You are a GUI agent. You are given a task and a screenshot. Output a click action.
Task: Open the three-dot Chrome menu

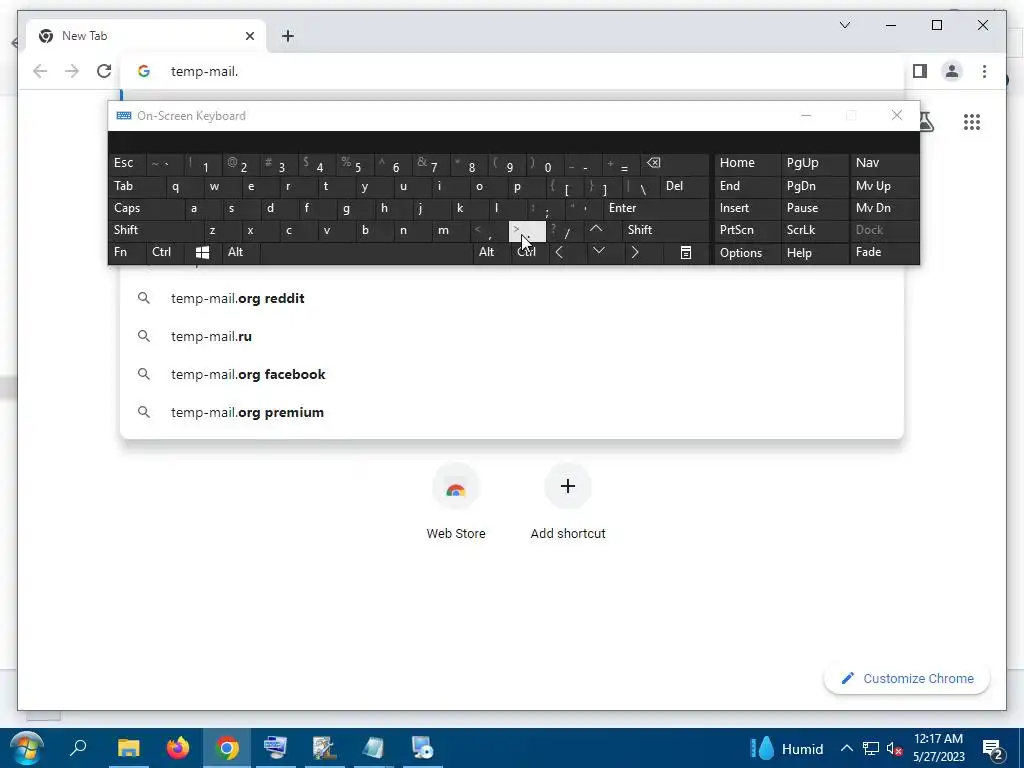coord(984,71)
